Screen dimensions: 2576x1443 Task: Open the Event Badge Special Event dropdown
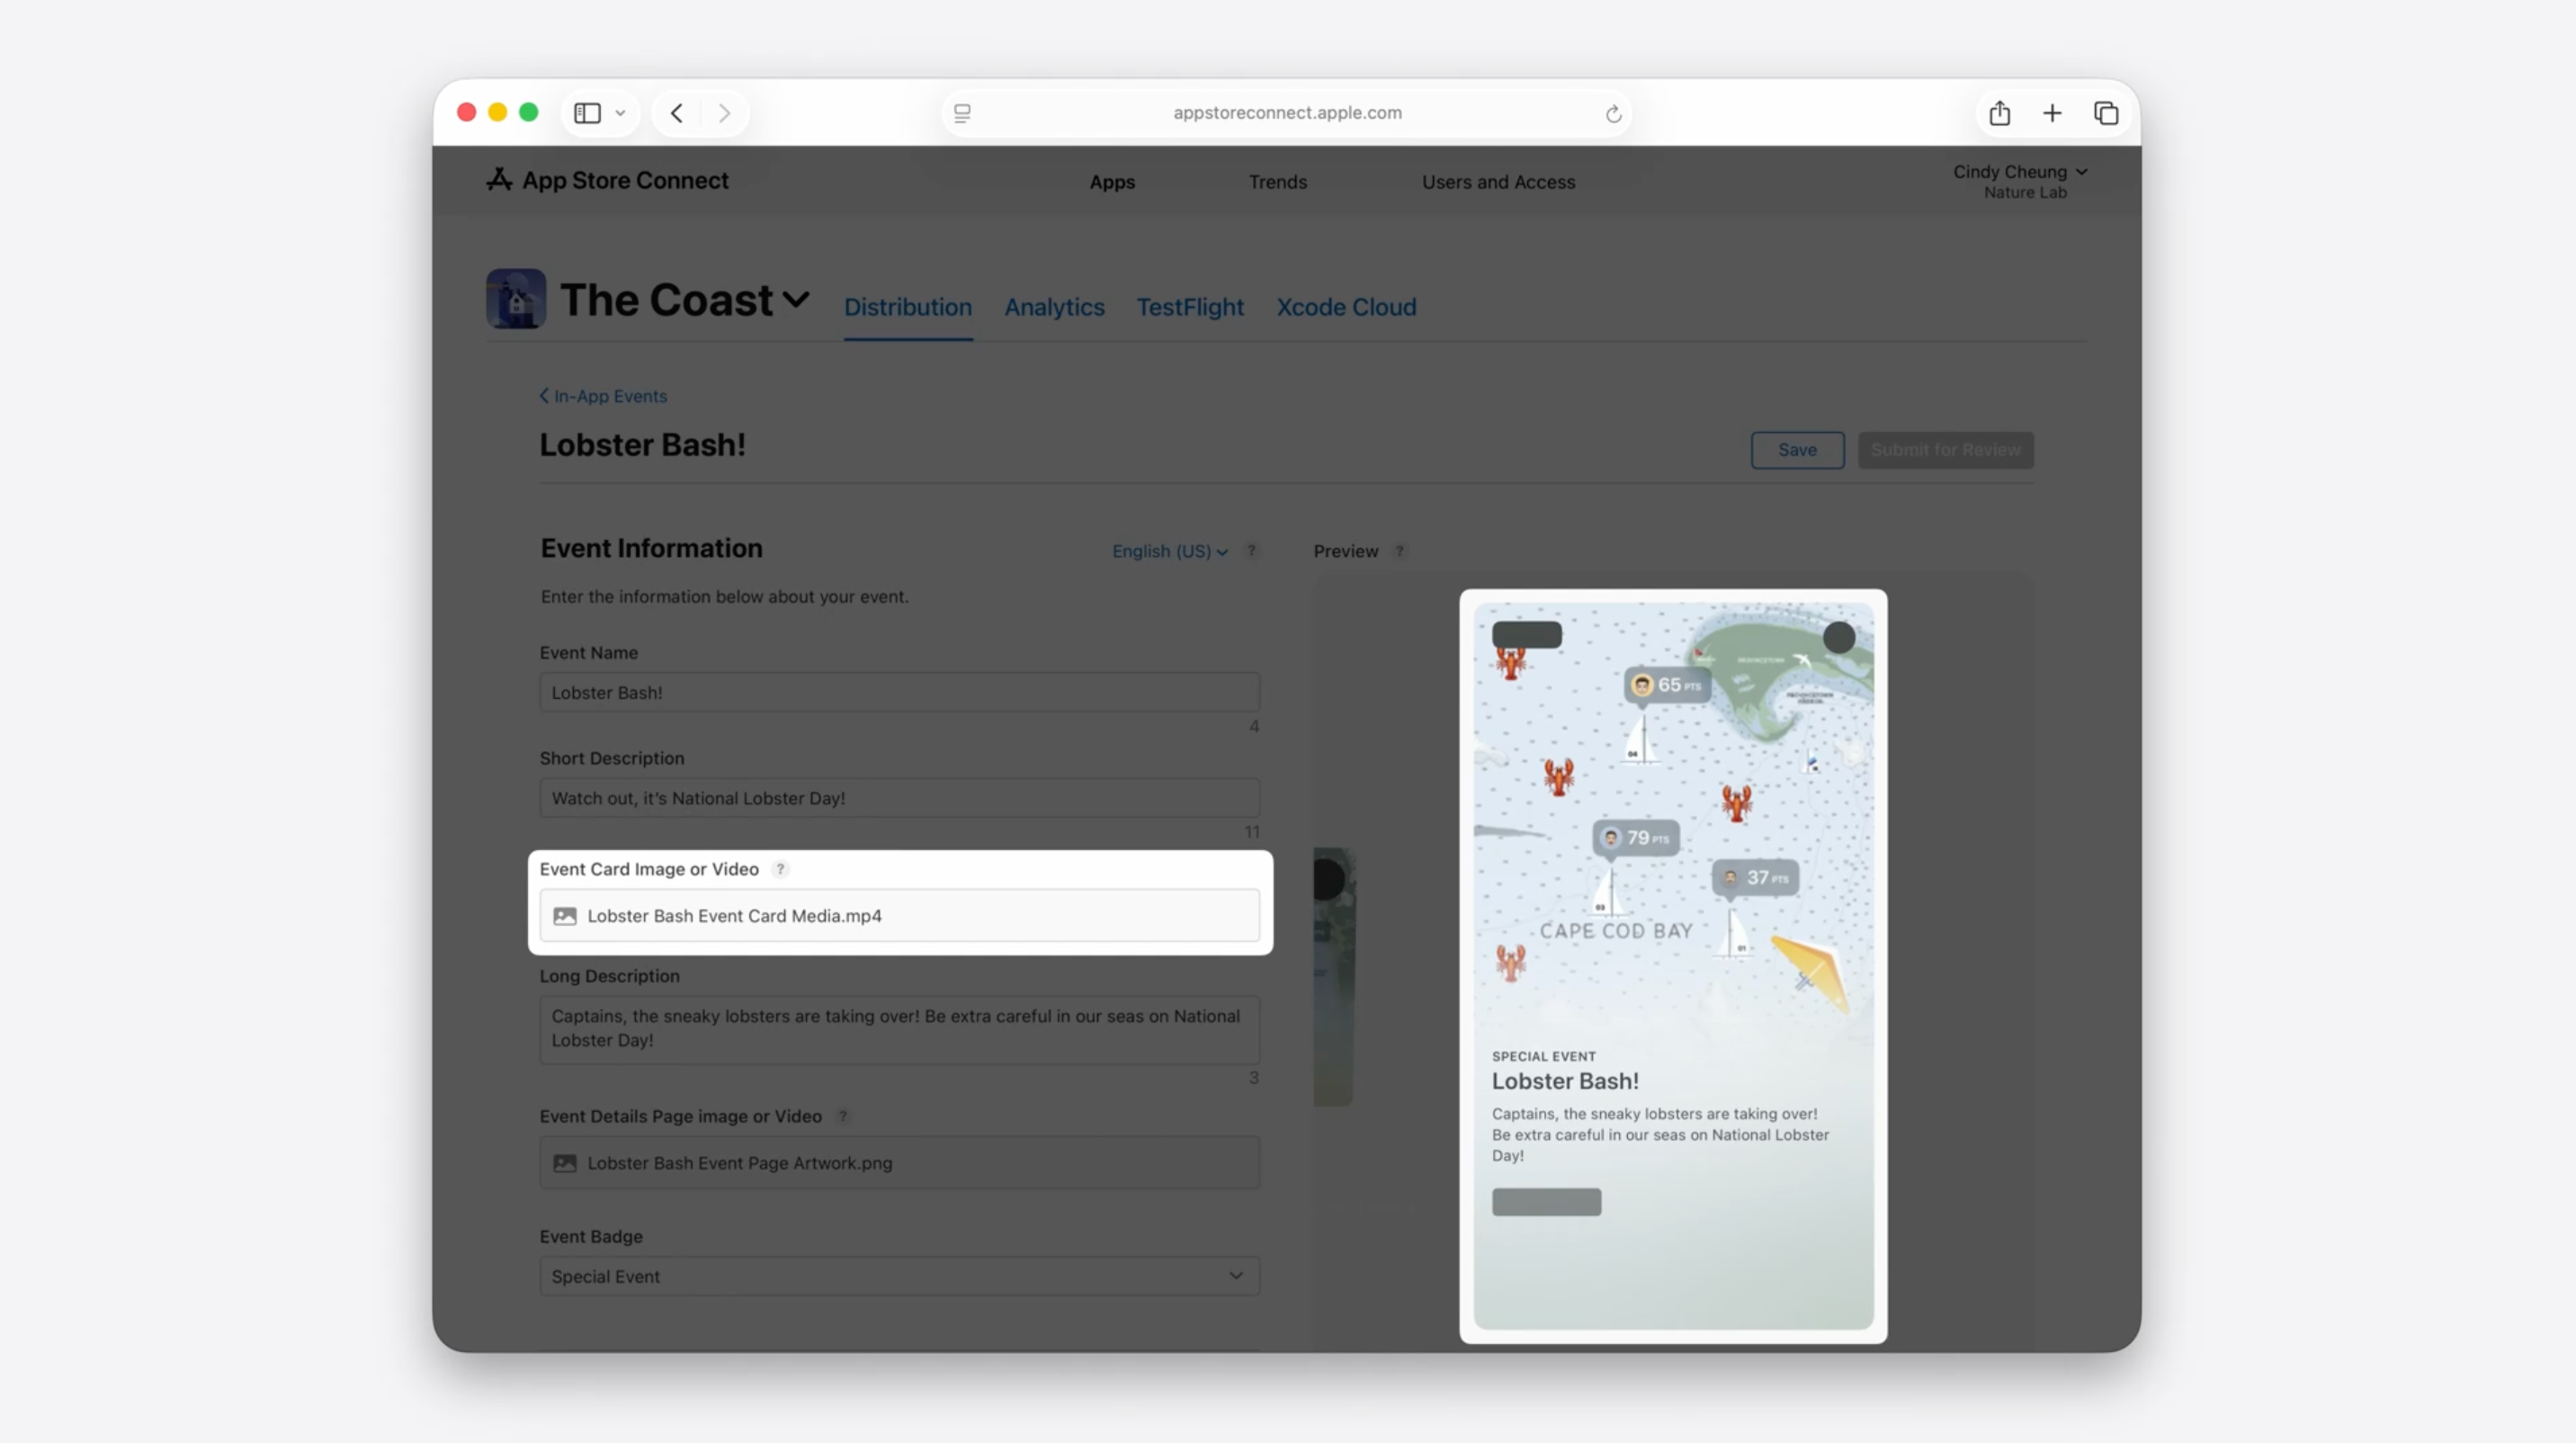(x=899, y=1276)
